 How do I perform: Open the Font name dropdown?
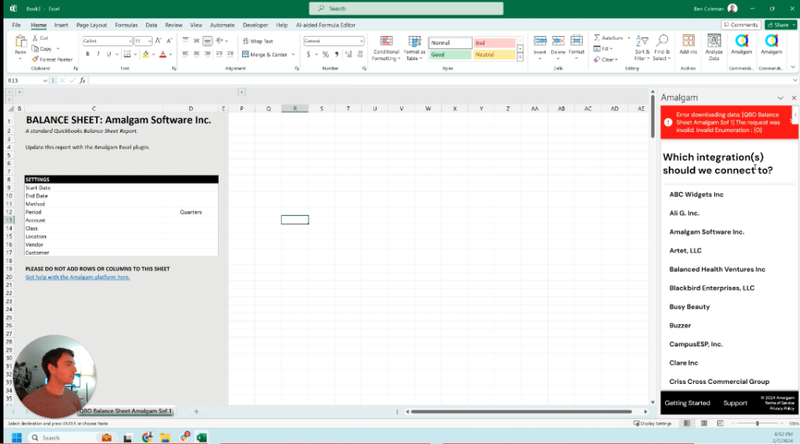pyautogui.click(x=130, y=41)
